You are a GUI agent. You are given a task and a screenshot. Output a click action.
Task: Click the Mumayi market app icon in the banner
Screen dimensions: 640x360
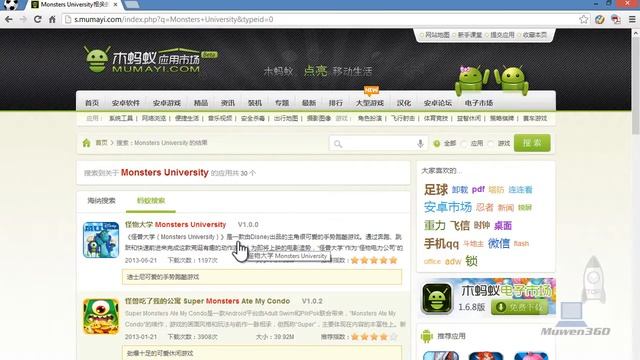pyautogui.click(x=437, y=298)
